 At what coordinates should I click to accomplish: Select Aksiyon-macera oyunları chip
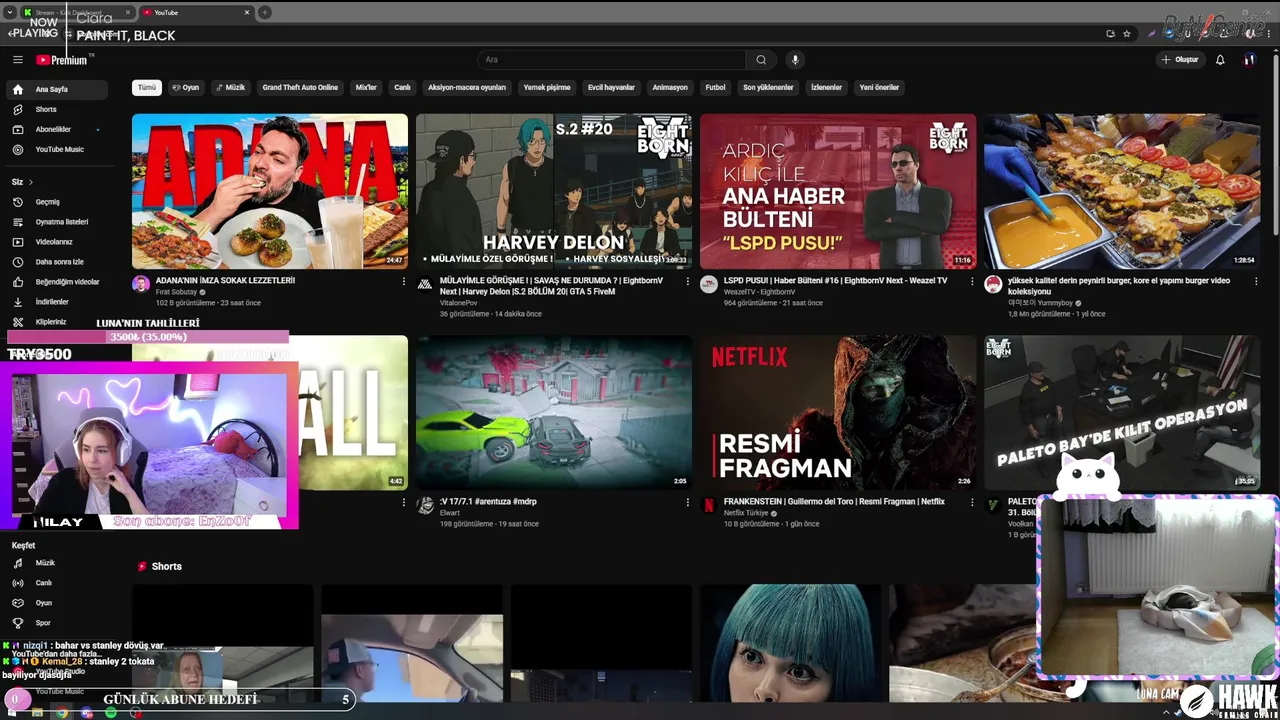467,88
